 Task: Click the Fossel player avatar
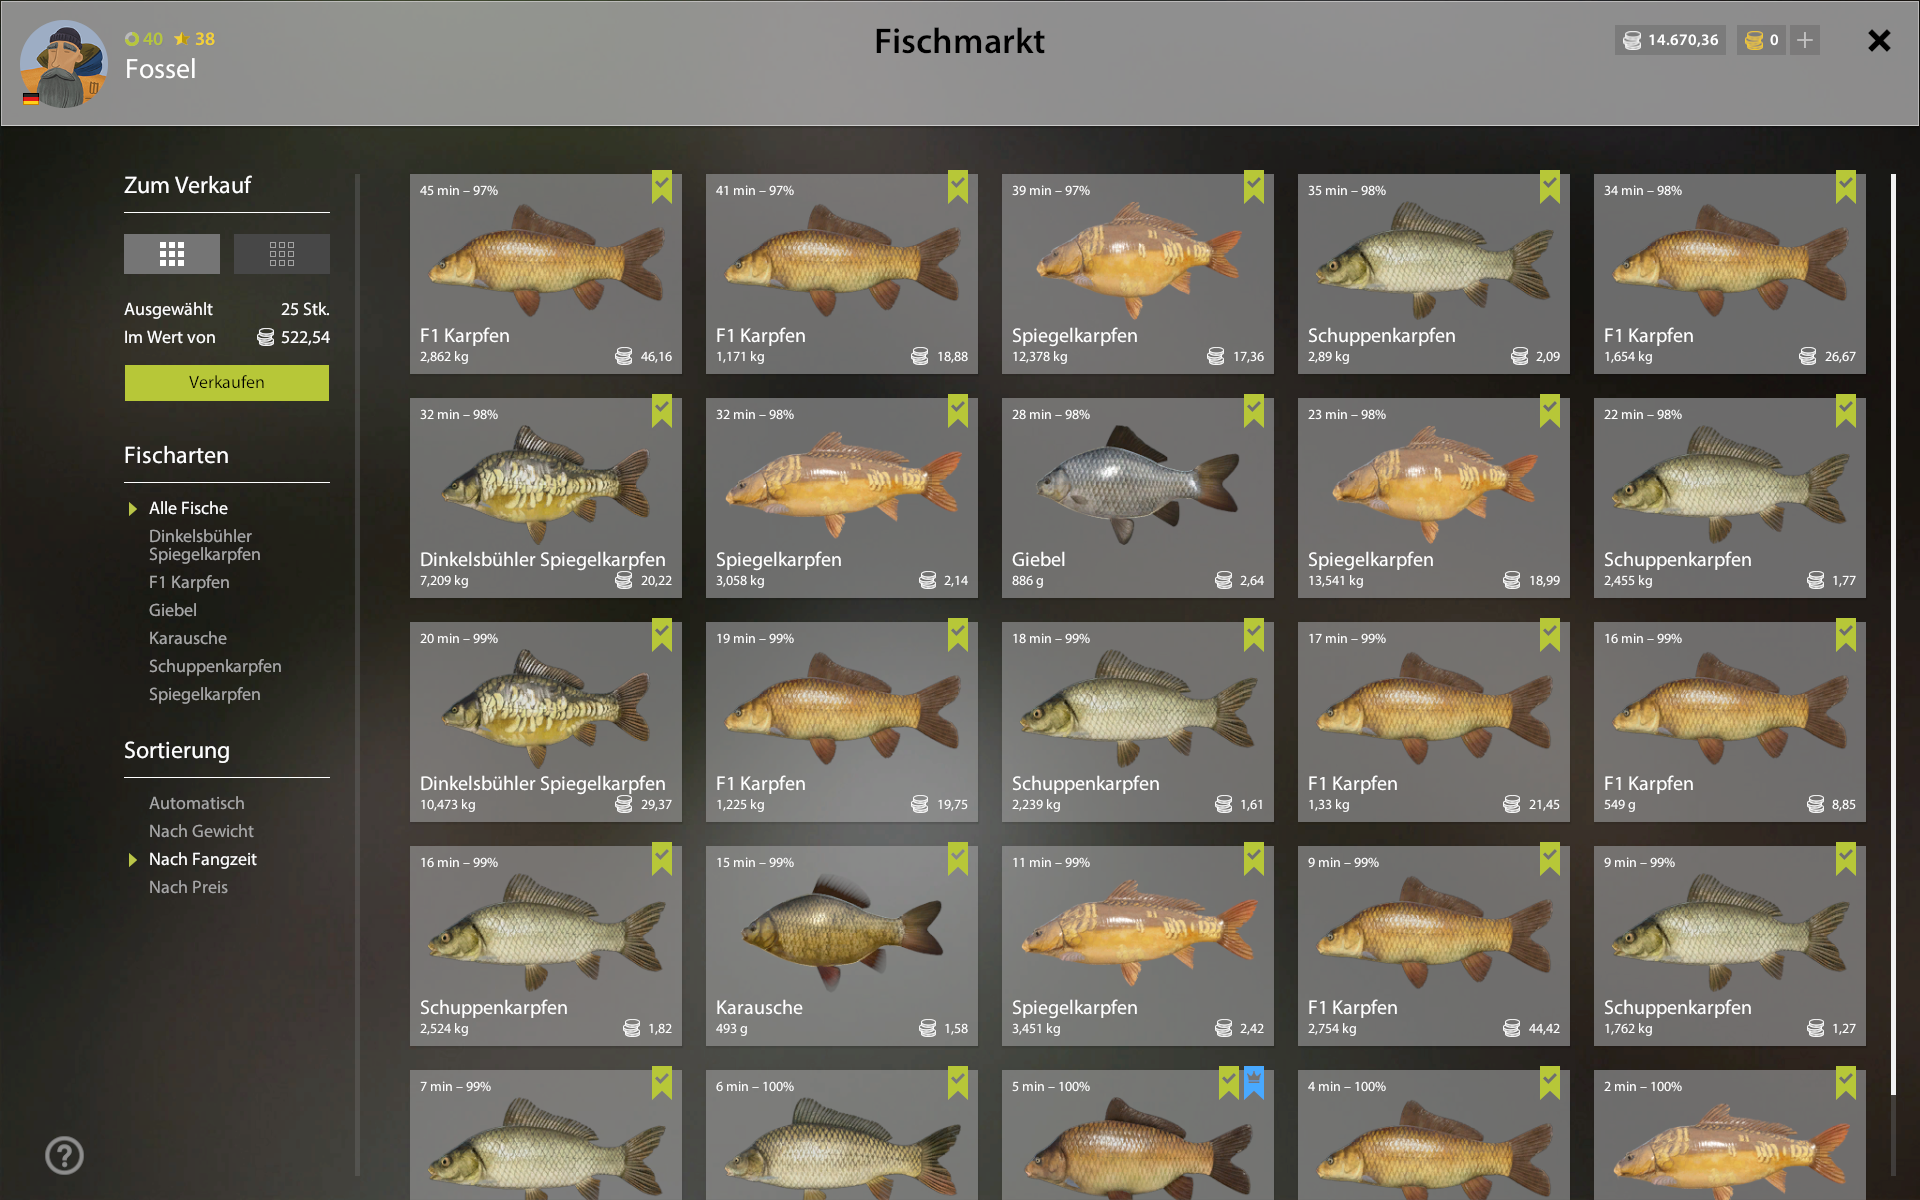[x=64, y=64]
